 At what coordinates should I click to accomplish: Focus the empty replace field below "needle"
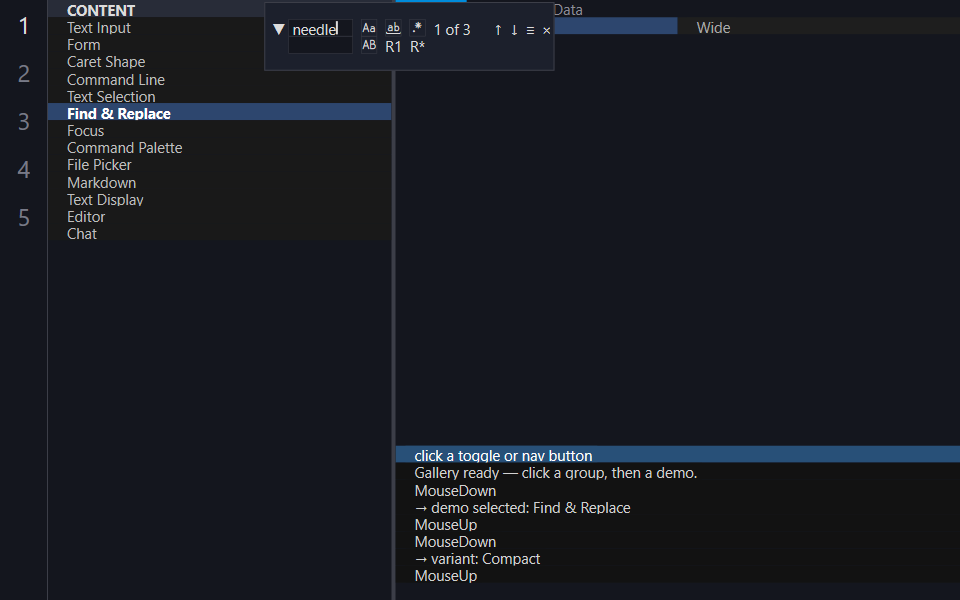click(320, 46)
